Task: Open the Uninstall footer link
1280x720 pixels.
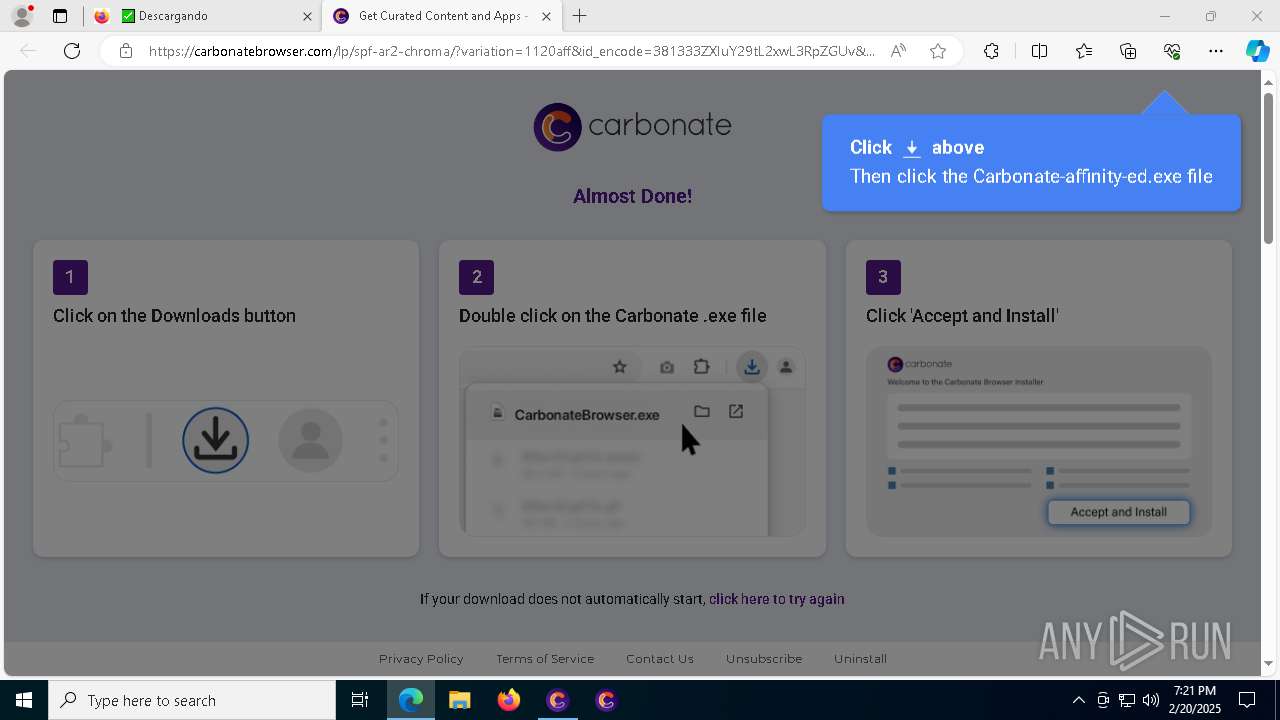Action: click(x=861, y=659)
